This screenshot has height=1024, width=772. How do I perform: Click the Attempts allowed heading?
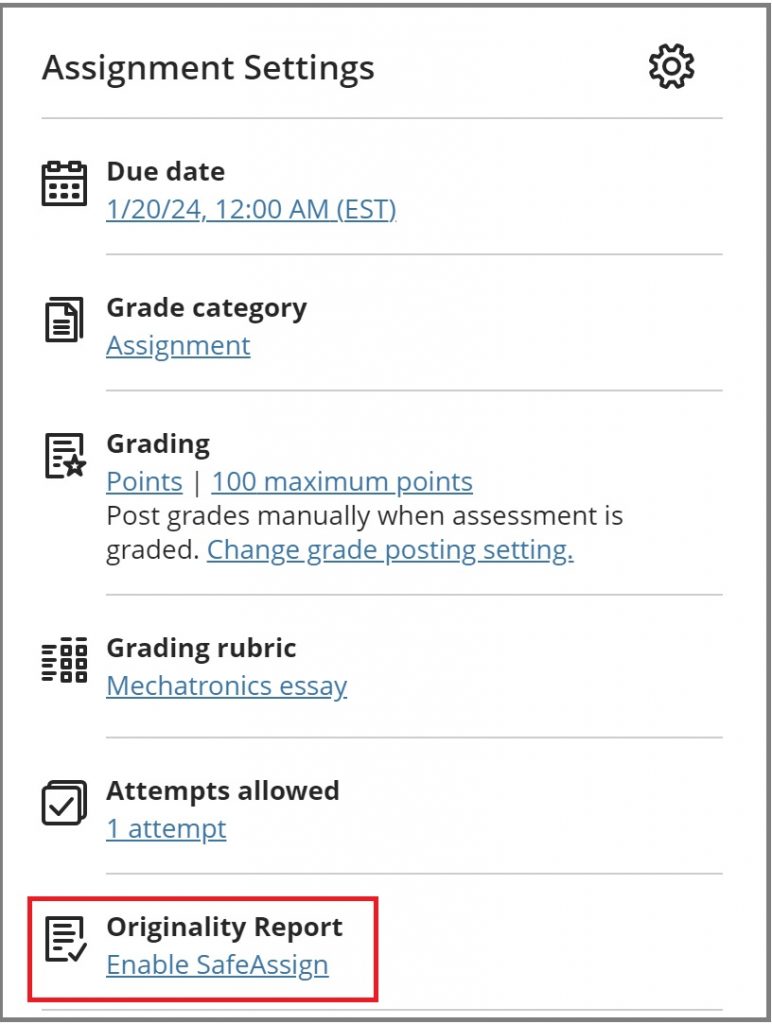pos(223,790)
